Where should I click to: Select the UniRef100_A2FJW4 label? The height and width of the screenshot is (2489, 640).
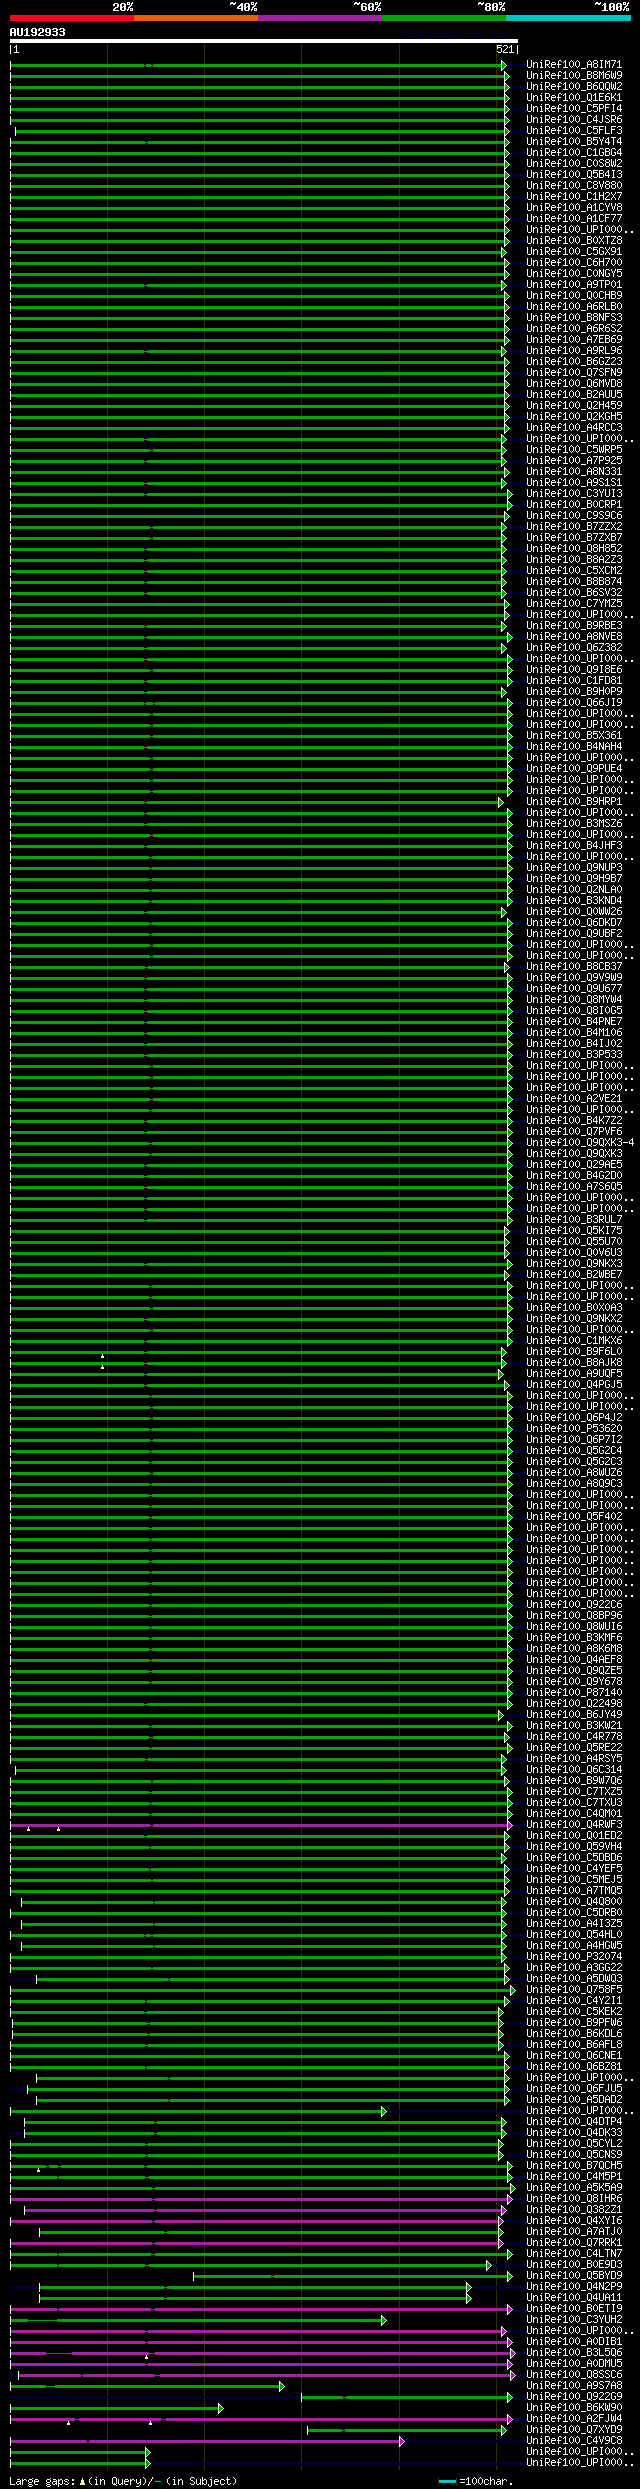(x=574, y=2419)
